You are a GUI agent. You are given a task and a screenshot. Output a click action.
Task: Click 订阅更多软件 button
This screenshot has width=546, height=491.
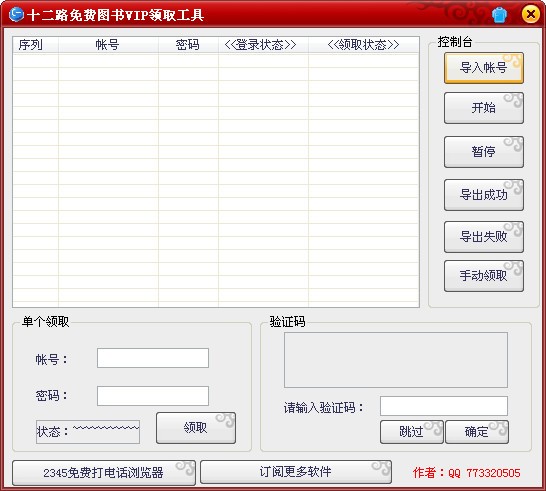click(296, 472)
